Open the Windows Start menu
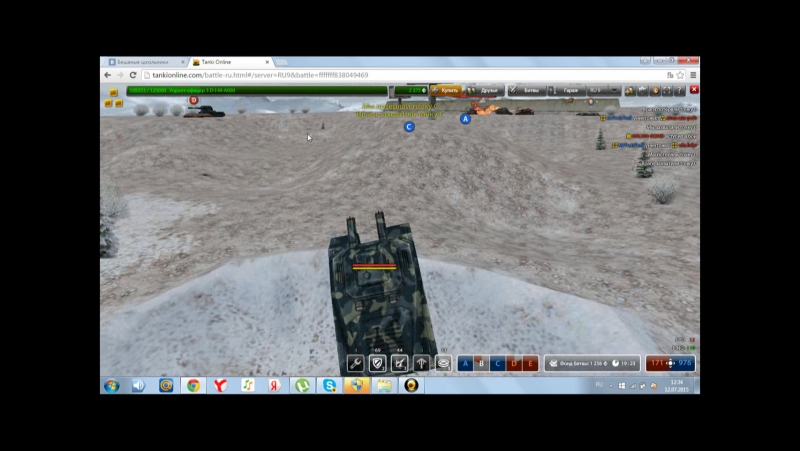The width and height of the screenshot is (800, 451). point(112,386)
